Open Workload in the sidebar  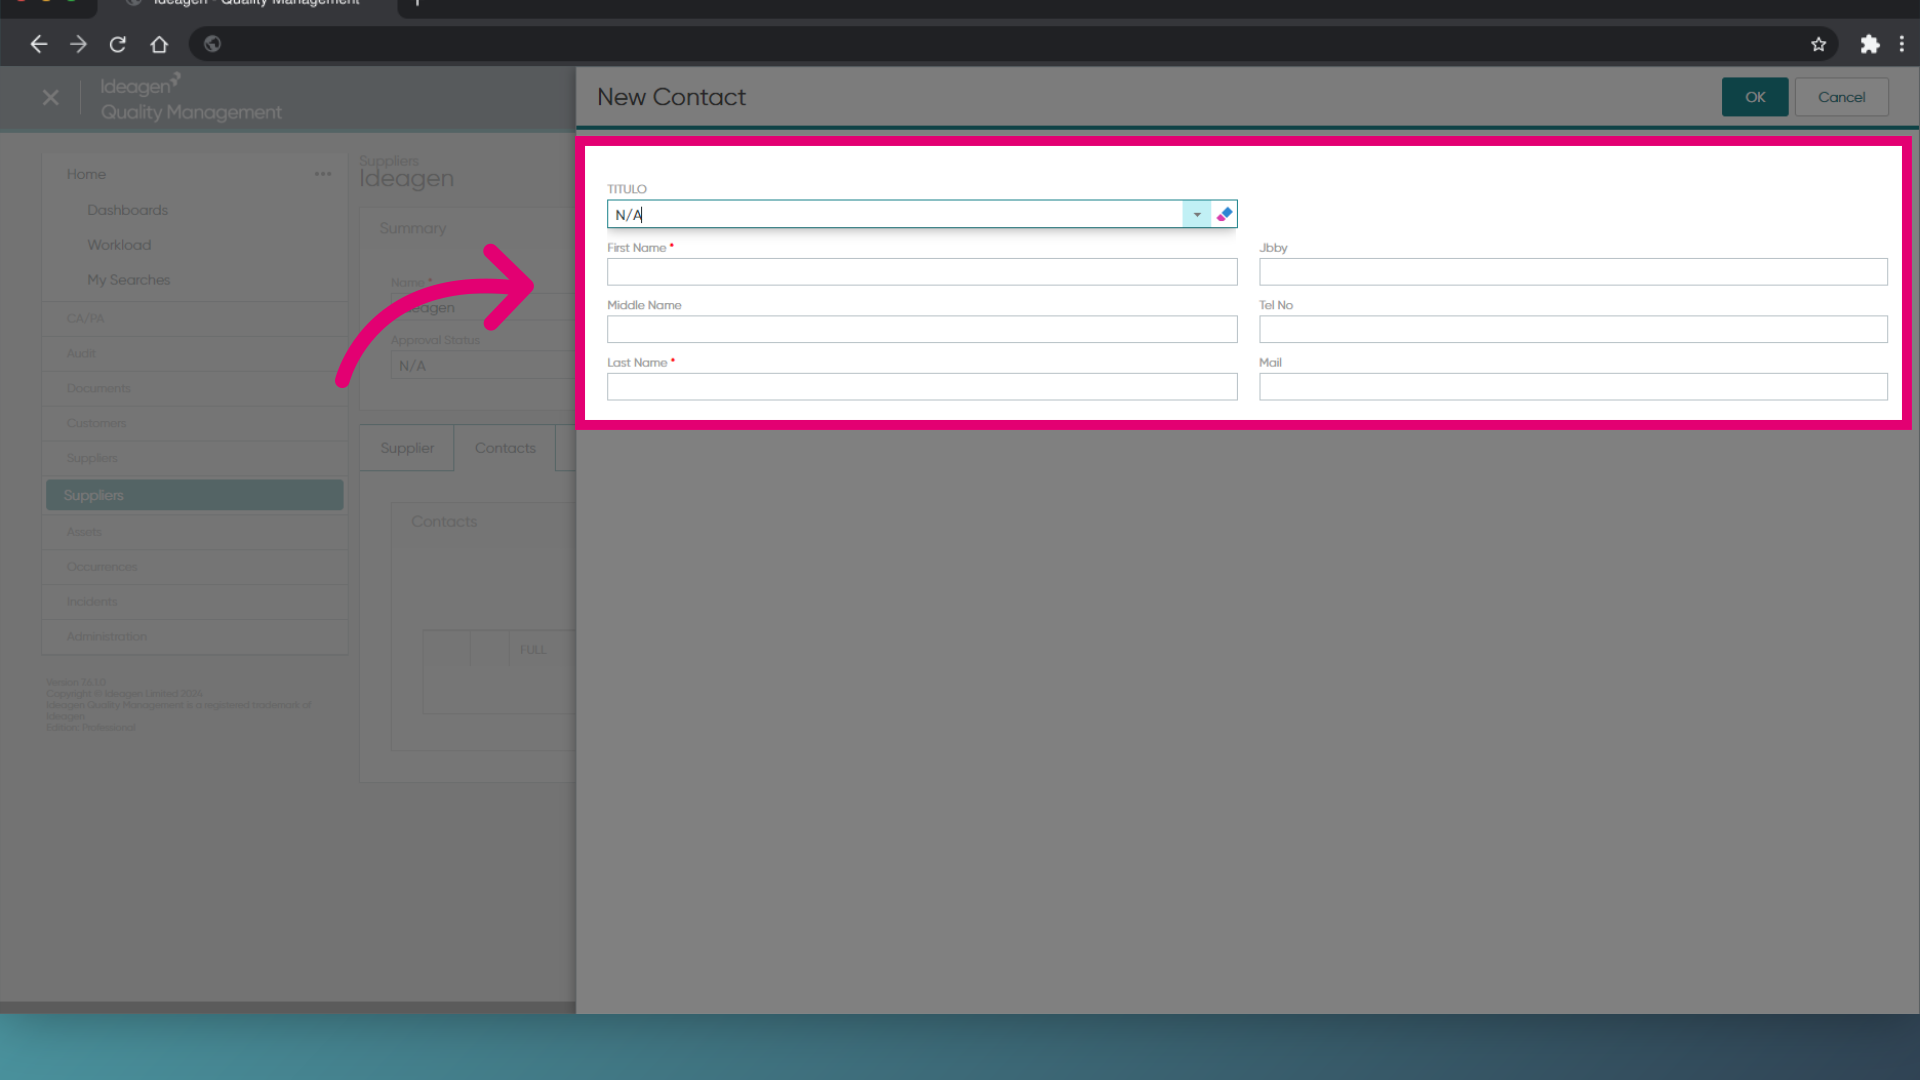pyautogui.click(x=119, y=245)
